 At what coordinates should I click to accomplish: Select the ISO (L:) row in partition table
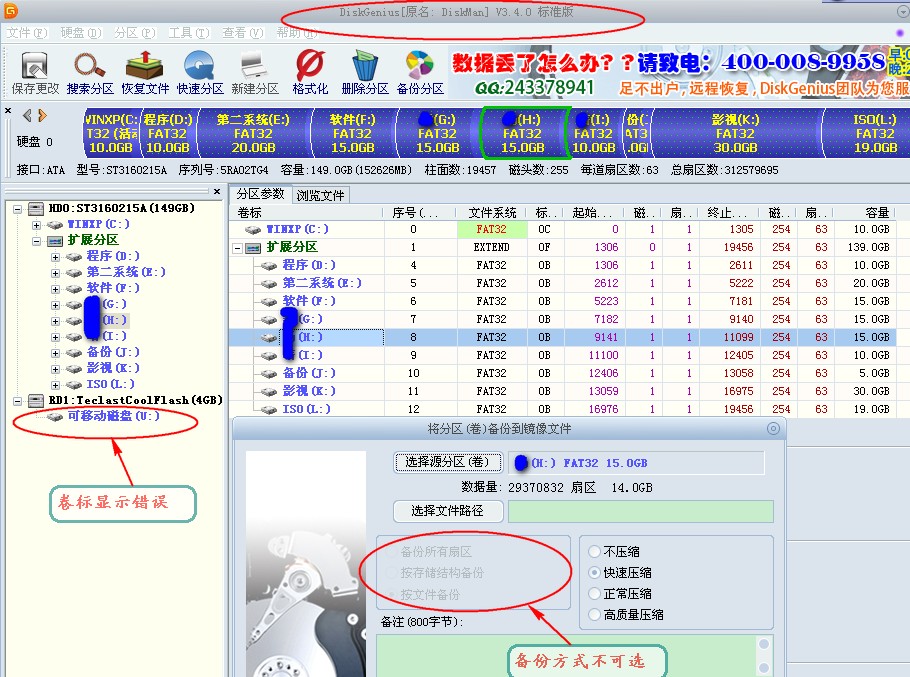(562, 409)
